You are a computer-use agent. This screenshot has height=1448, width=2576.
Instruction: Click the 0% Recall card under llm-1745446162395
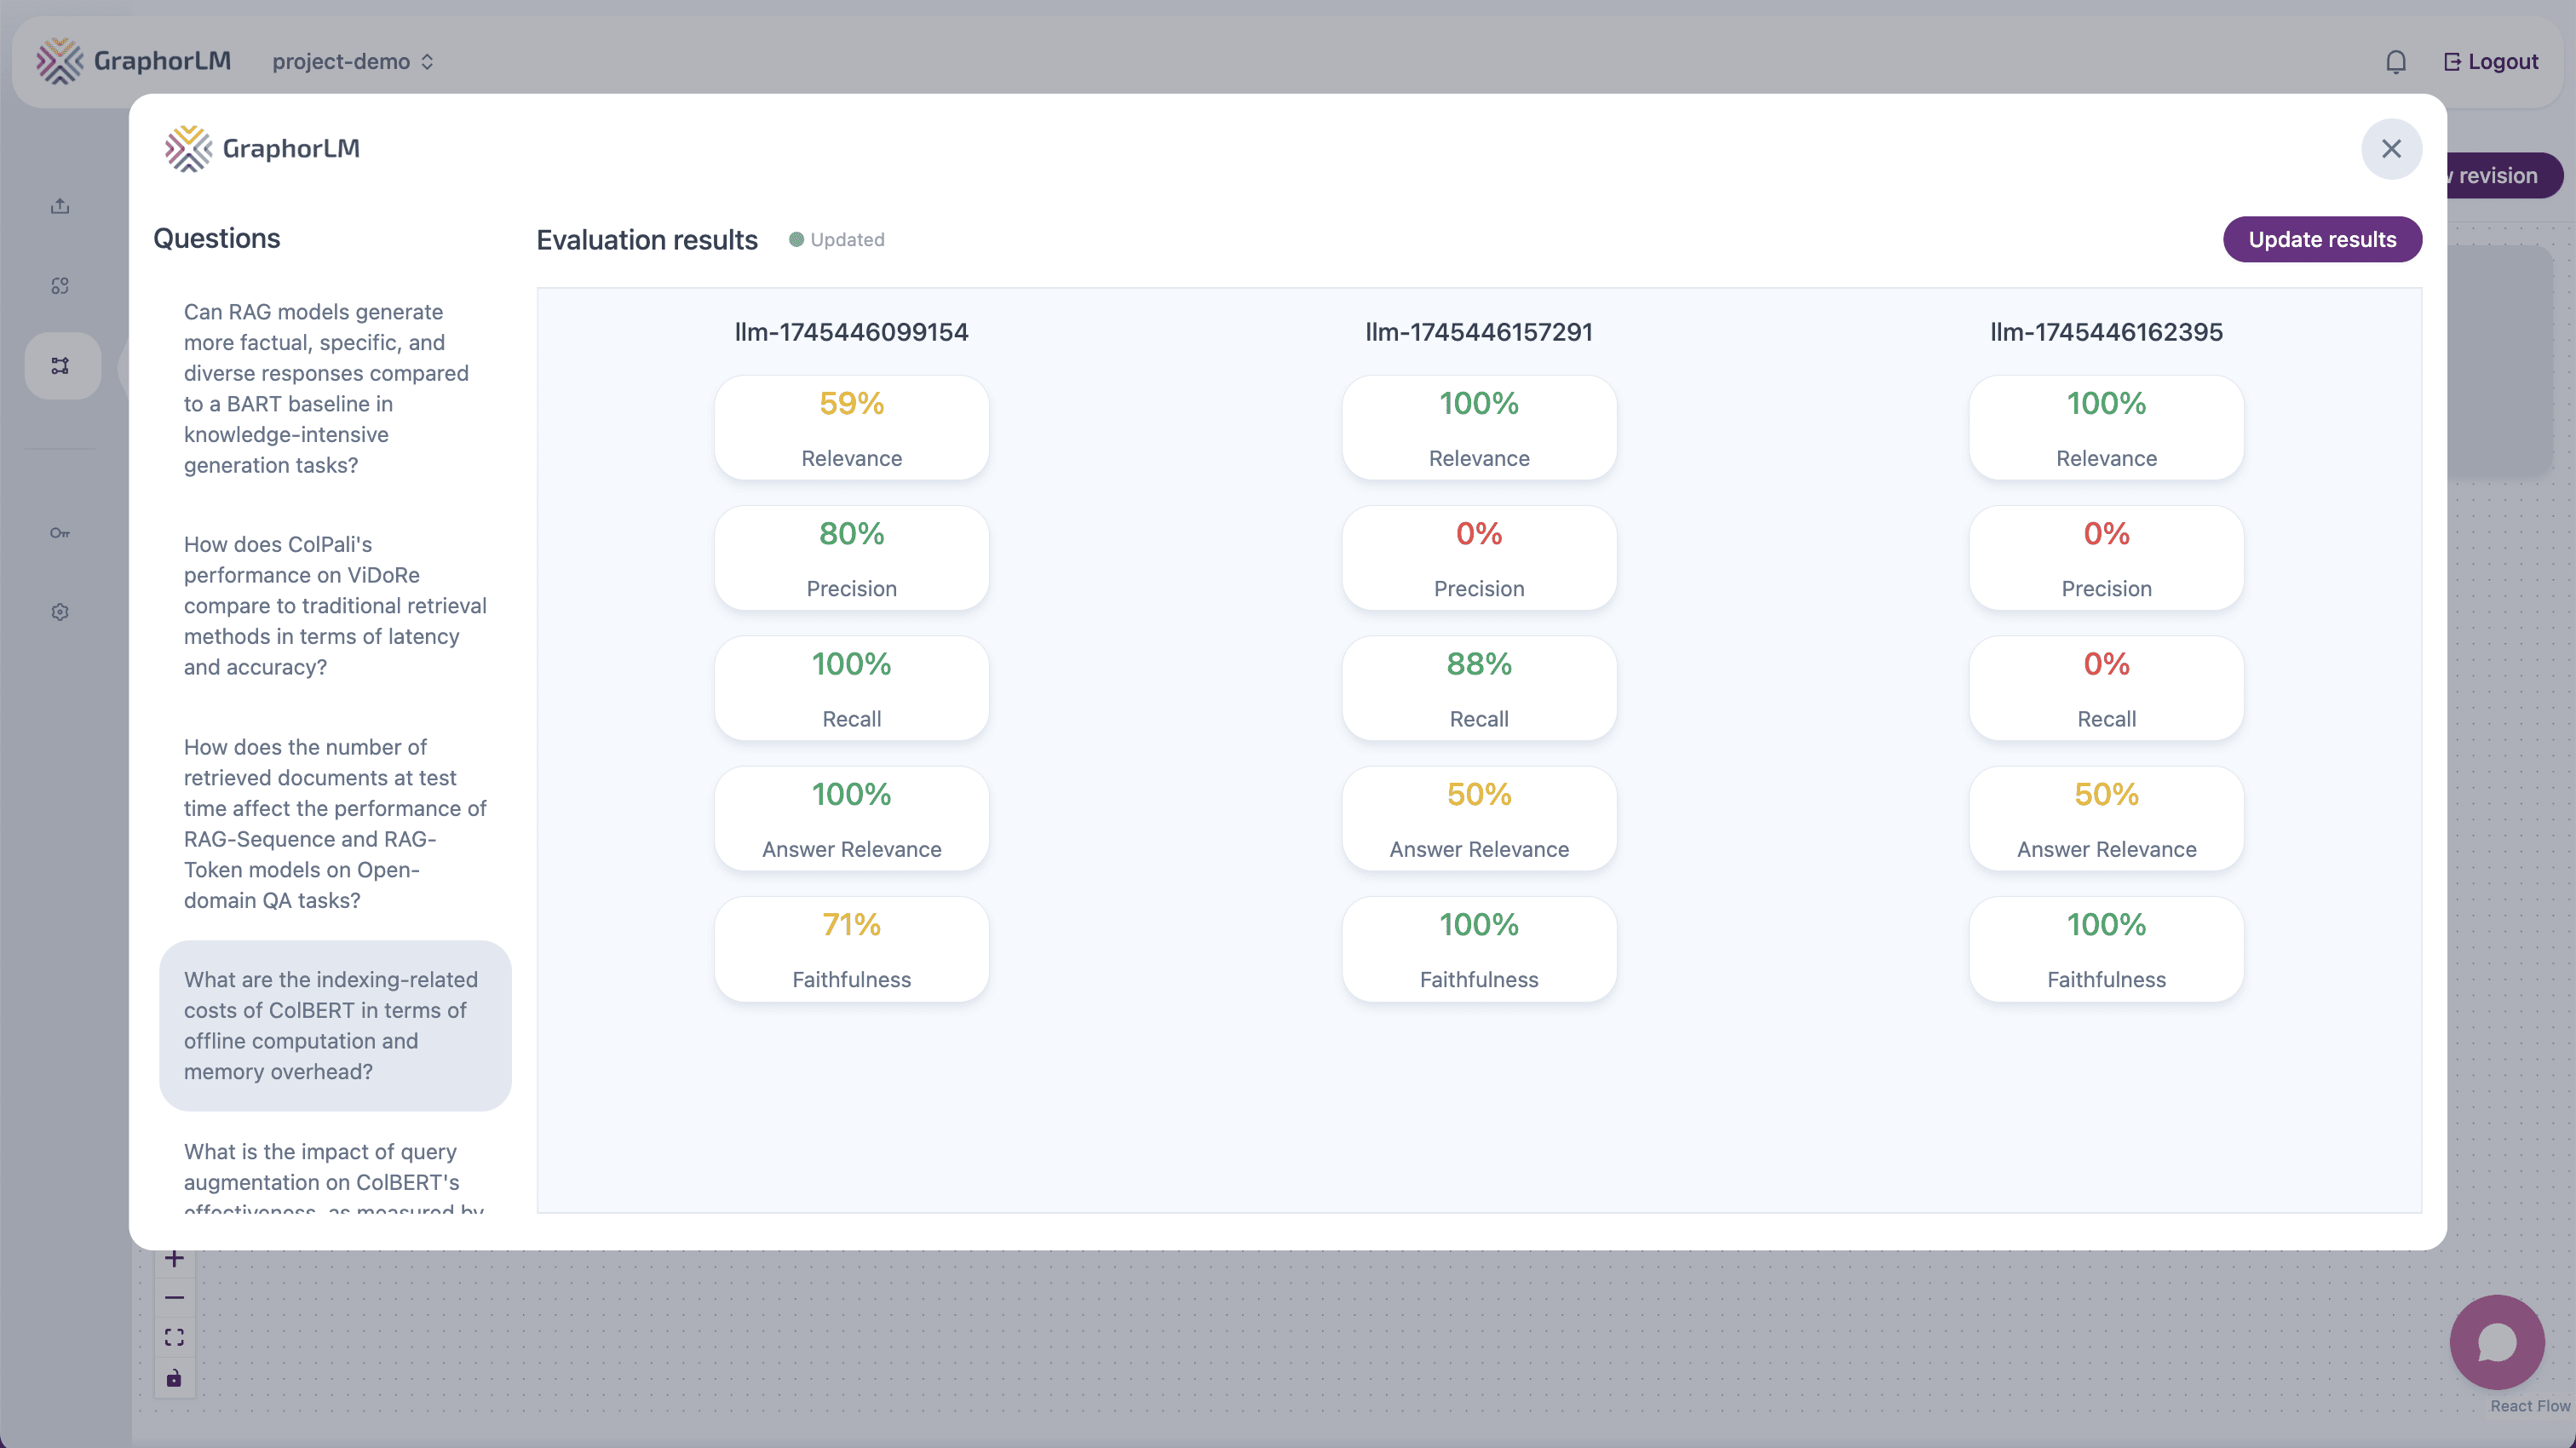2106,688
